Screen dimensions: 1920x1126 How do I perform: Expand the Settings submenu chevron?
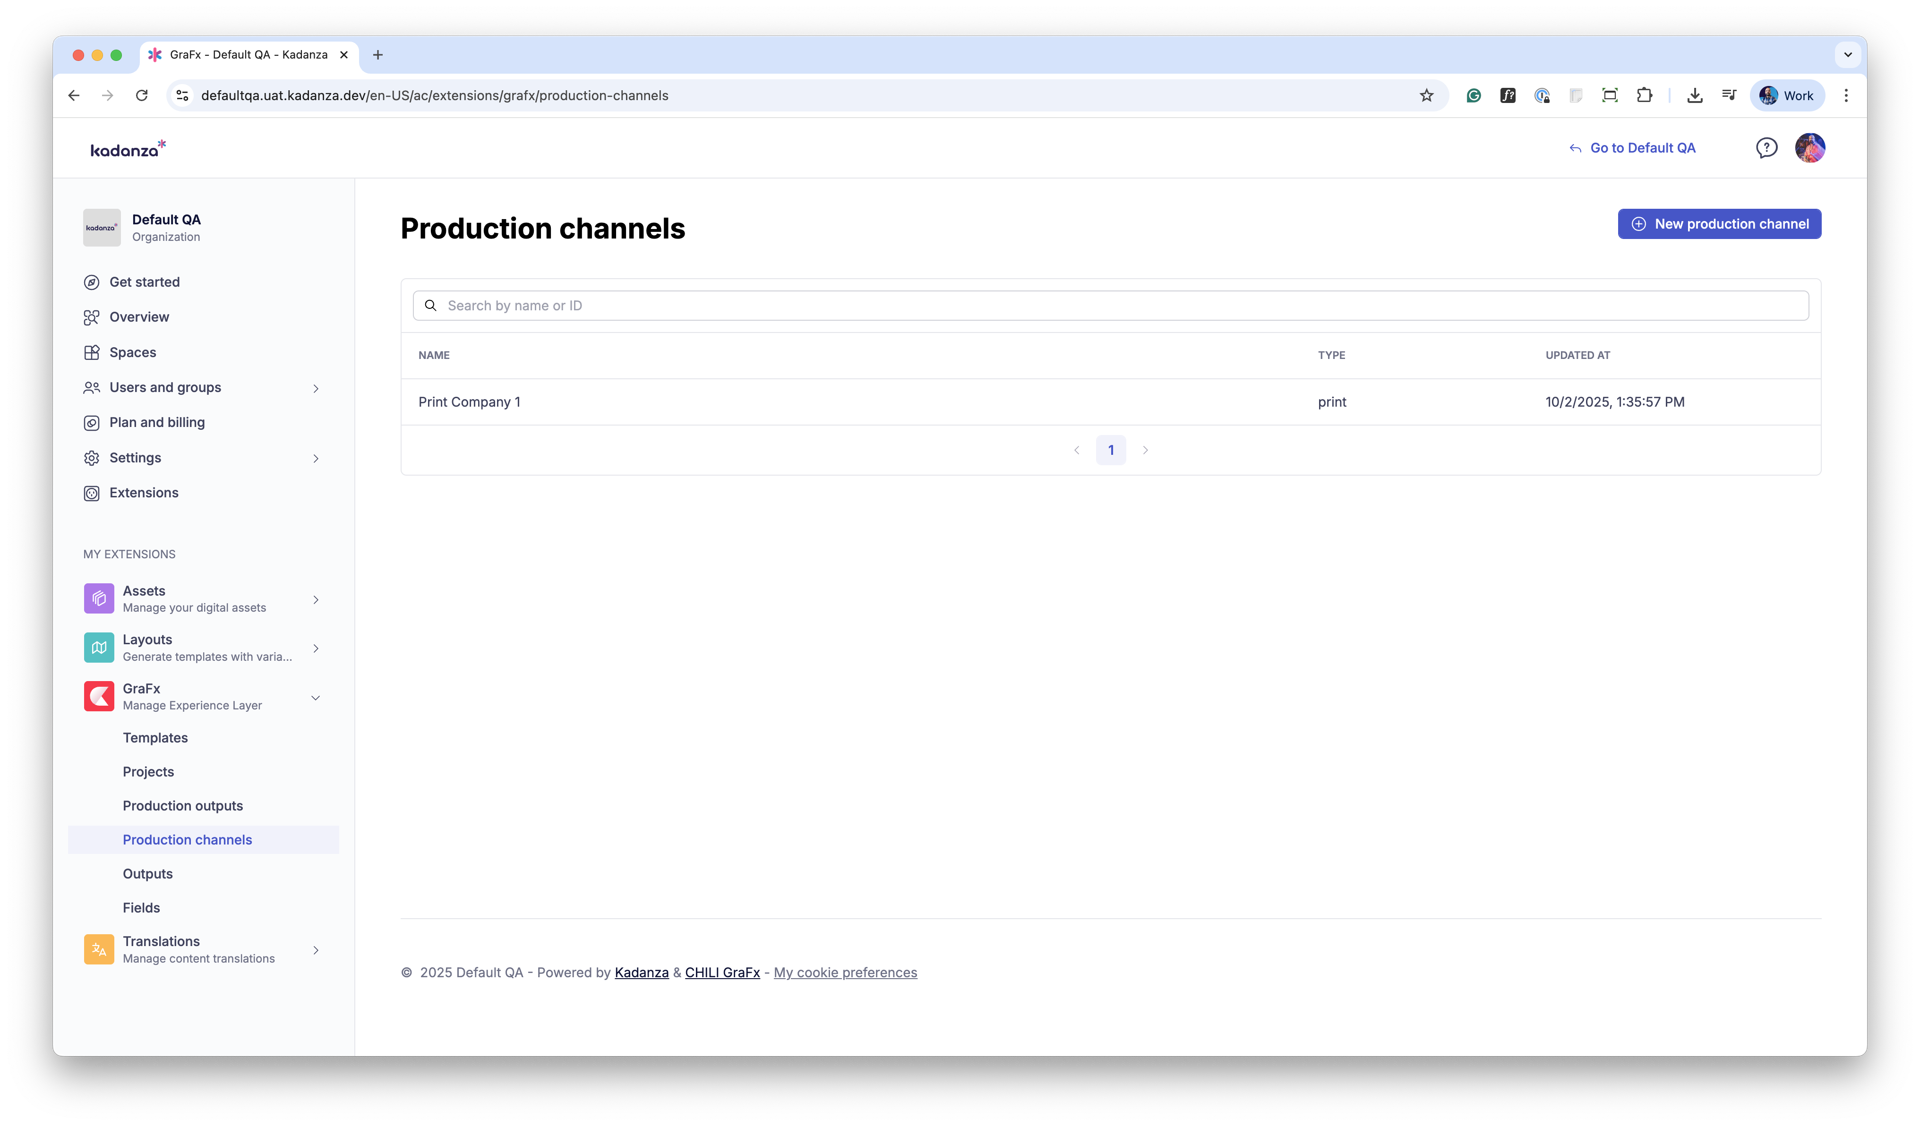(x=316, y=458)
